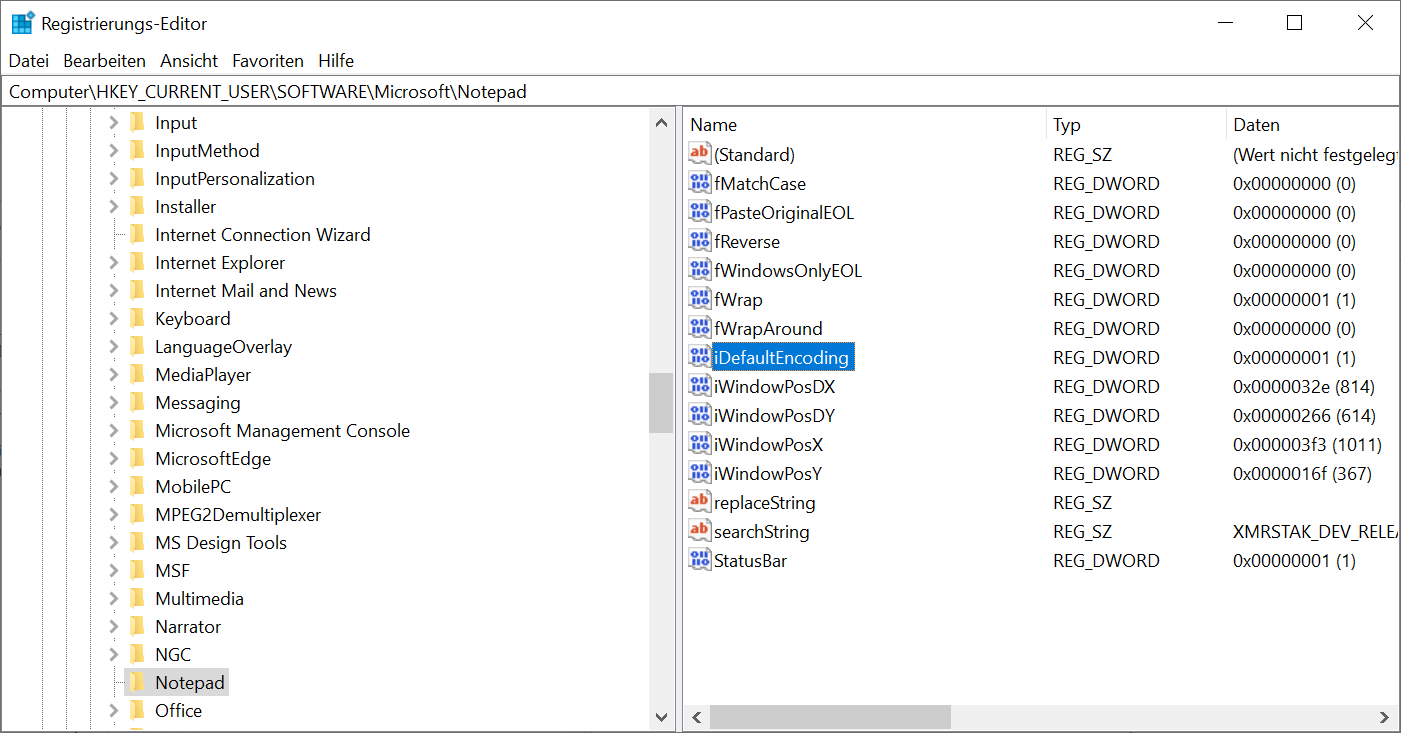1401x733 pixels.
Task: Click the data value 0x0000032e (814)
Action: [x=1304, y=386]
